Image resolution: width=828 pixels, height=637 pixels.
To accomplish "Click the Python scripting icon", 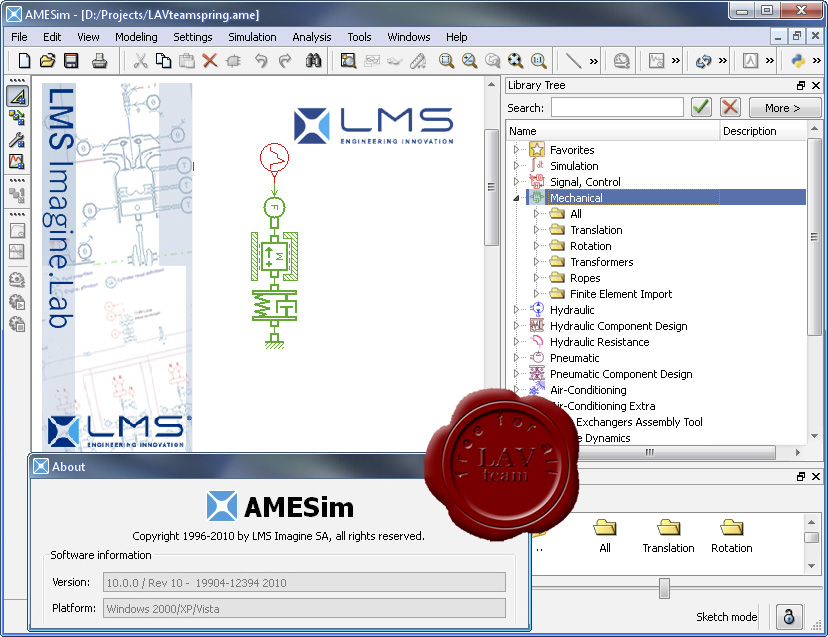I will (x=798, y=61).
